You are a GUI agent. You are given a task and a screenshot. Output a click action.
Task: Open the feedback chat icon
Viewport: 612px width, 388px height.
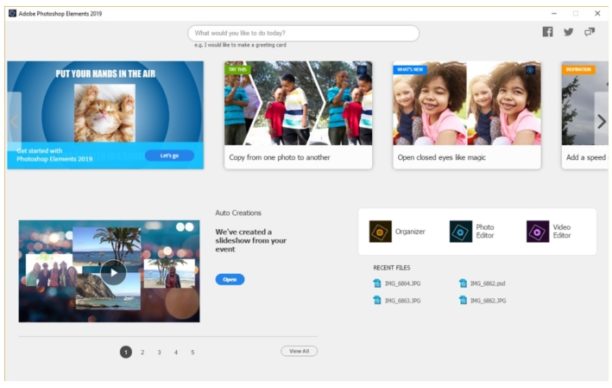589,32
